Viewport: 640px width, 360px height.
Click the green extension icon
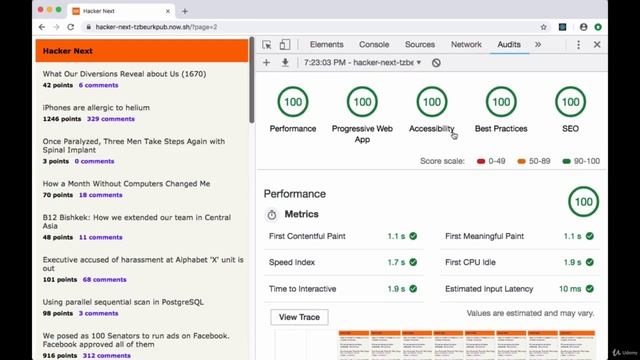598,27
